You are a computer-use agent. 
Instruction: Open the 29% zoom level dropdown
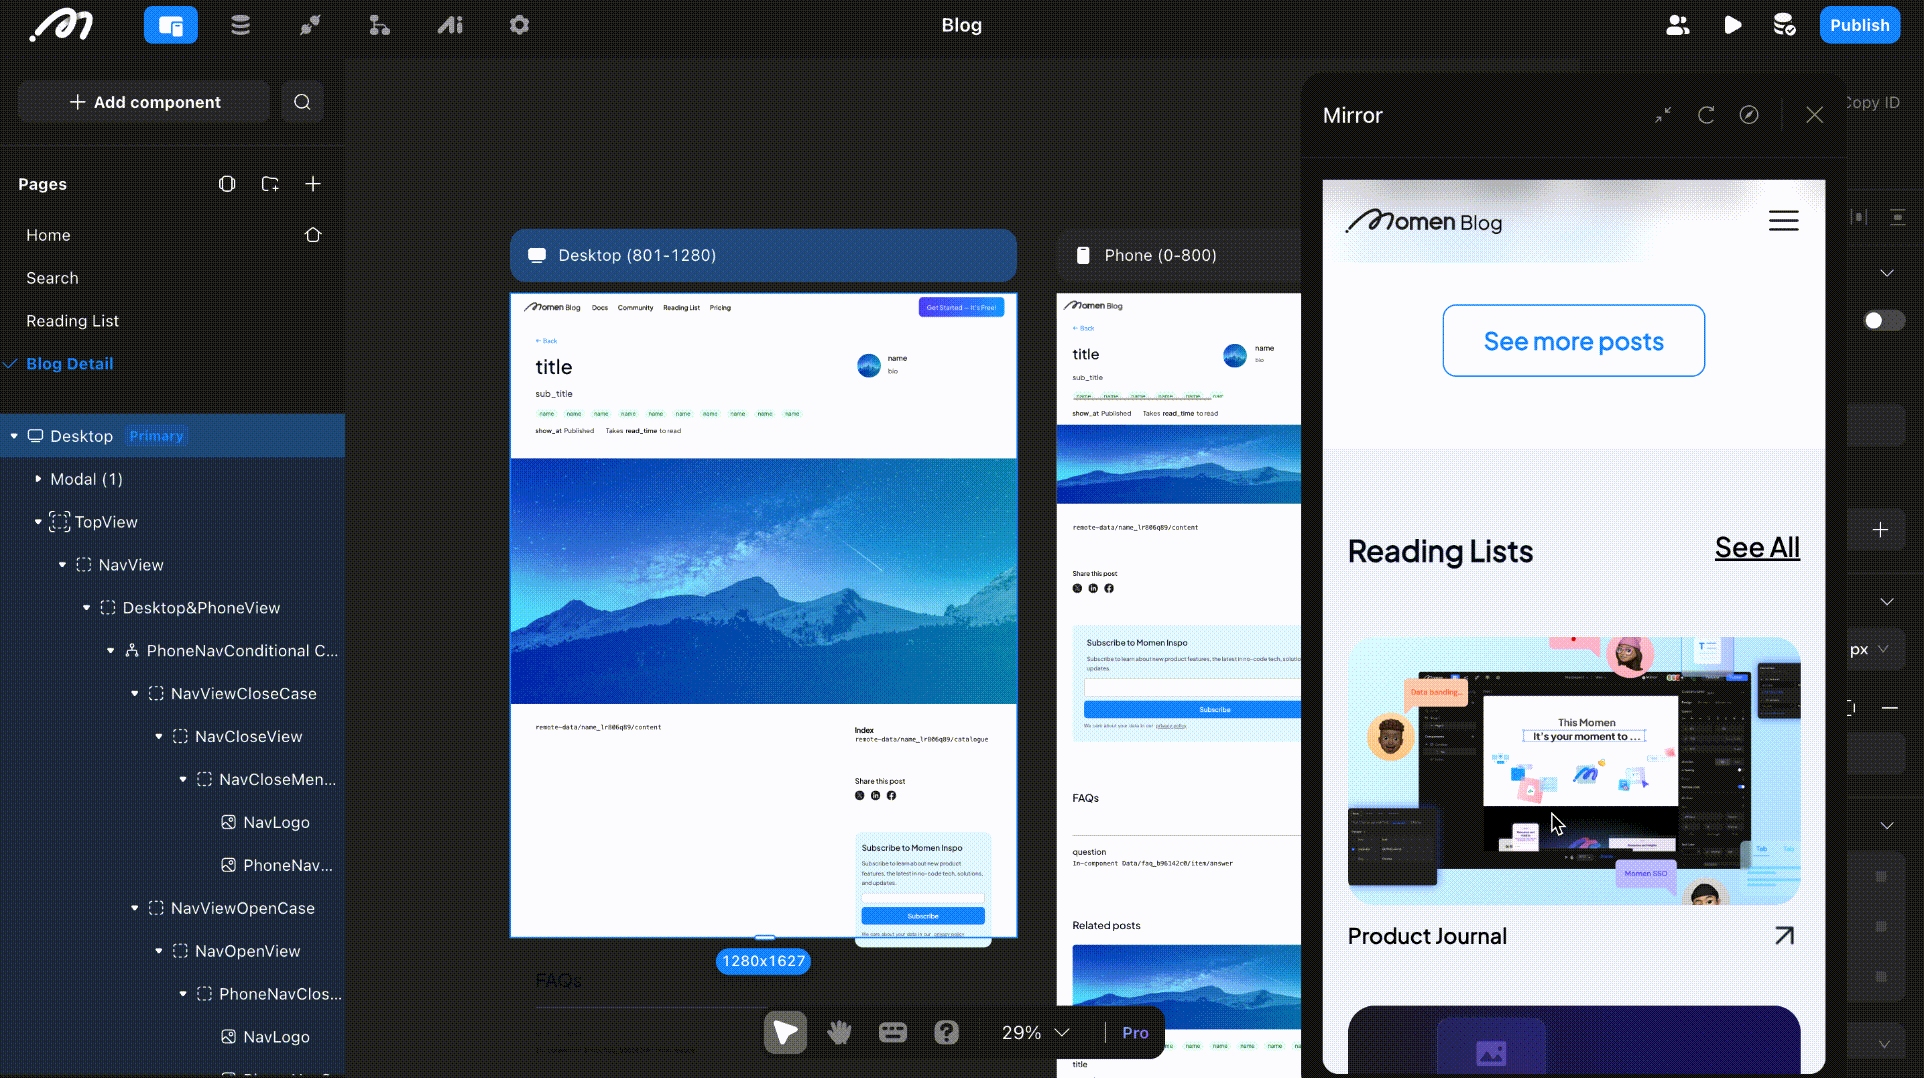1036,1032
